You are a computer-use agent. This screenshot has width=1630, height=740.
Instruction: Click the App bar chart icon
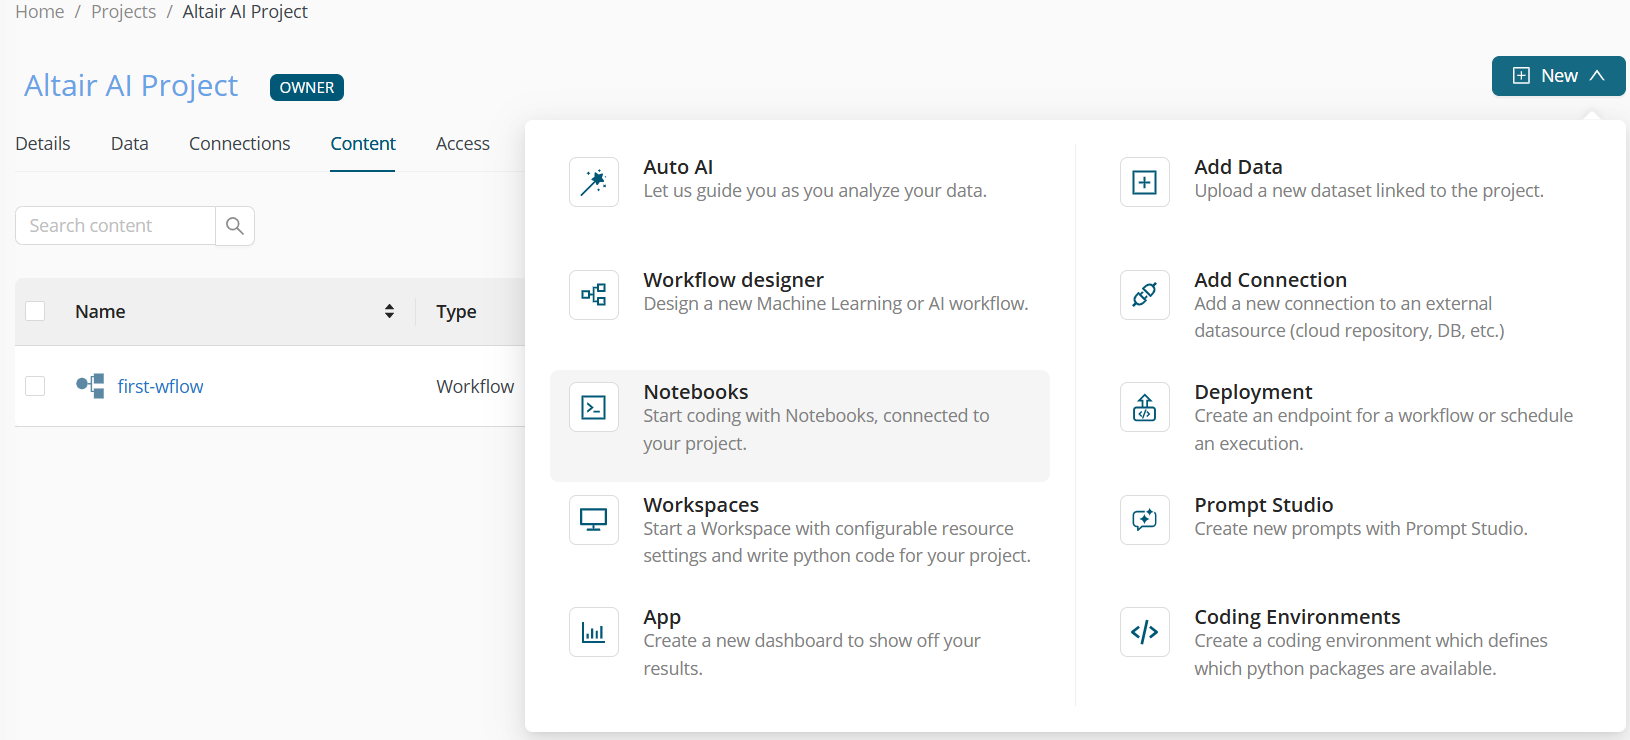click(594, 632)
